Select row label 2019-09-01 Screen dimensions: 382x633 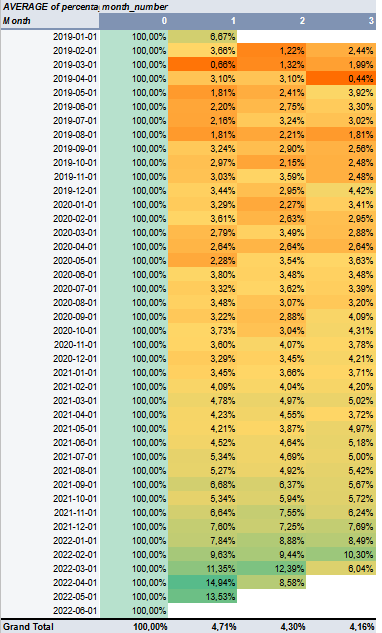point(50,149)
